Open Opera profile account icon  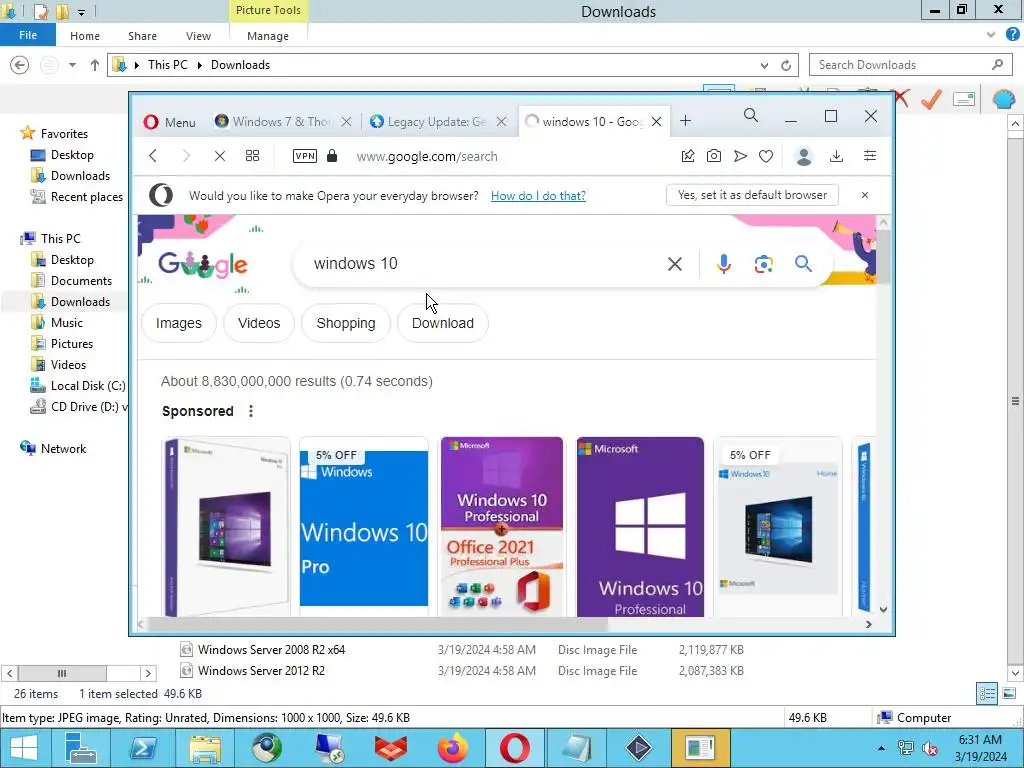pyautogui.click(x=804, y=156)
